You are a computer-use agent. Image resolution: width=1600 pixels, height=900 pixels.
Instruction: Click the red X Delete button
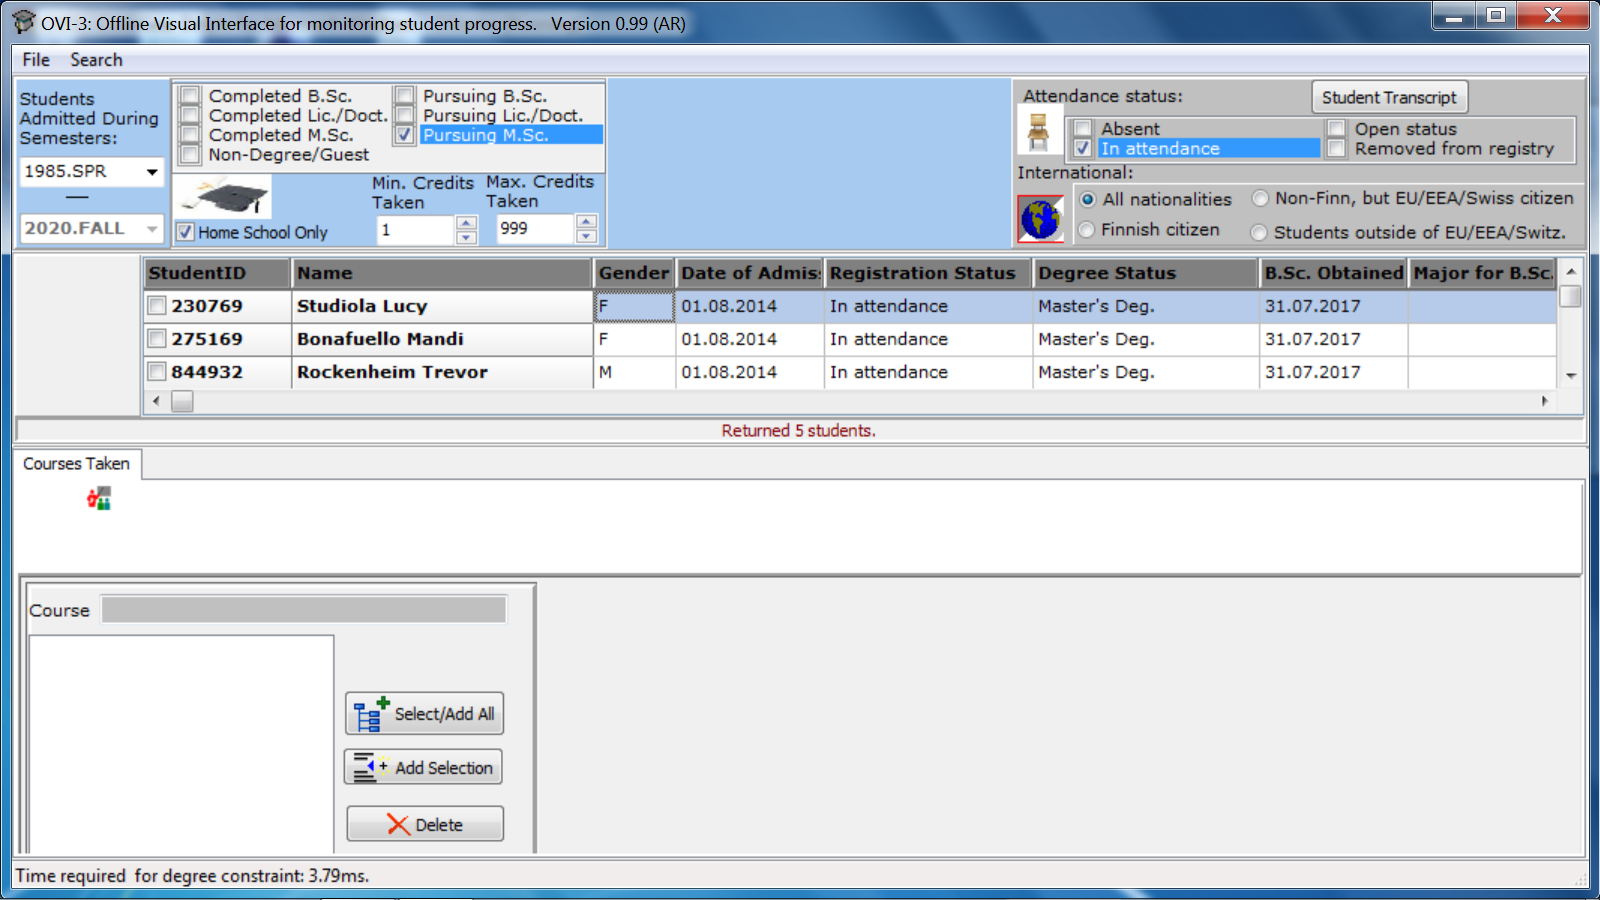coord(425,825)
